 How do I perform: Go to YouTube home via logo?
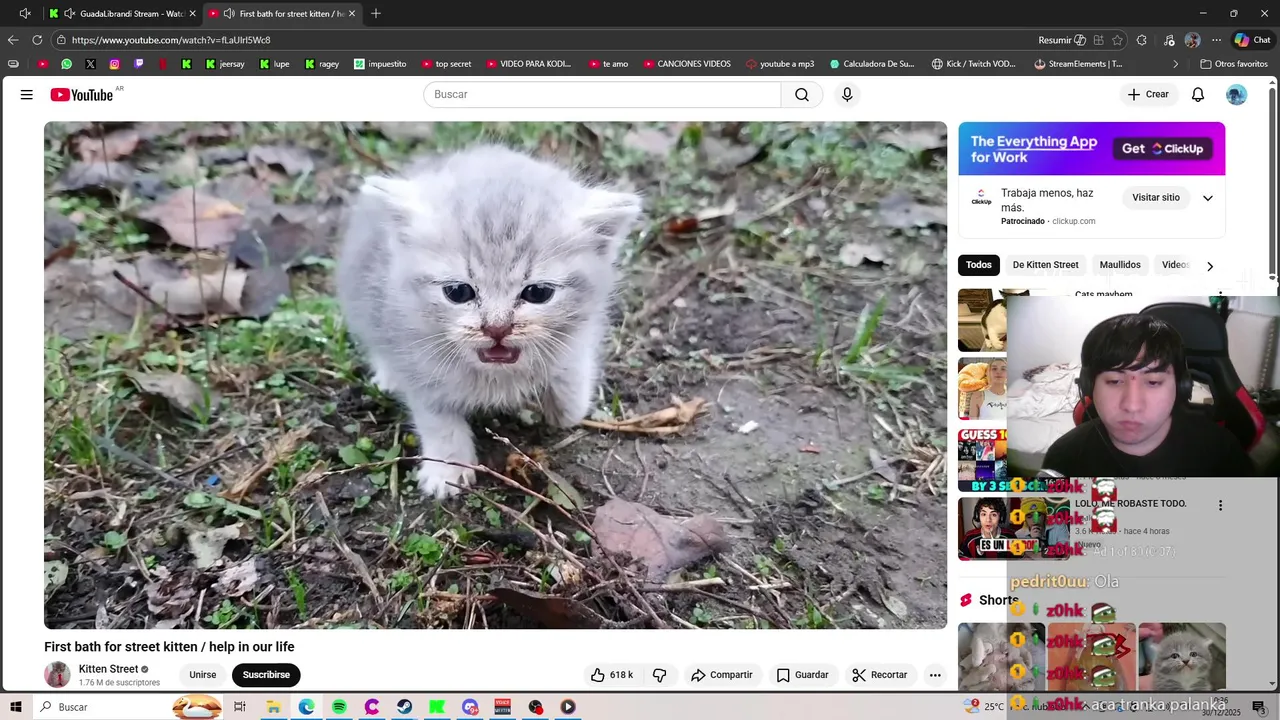point(81,94)
